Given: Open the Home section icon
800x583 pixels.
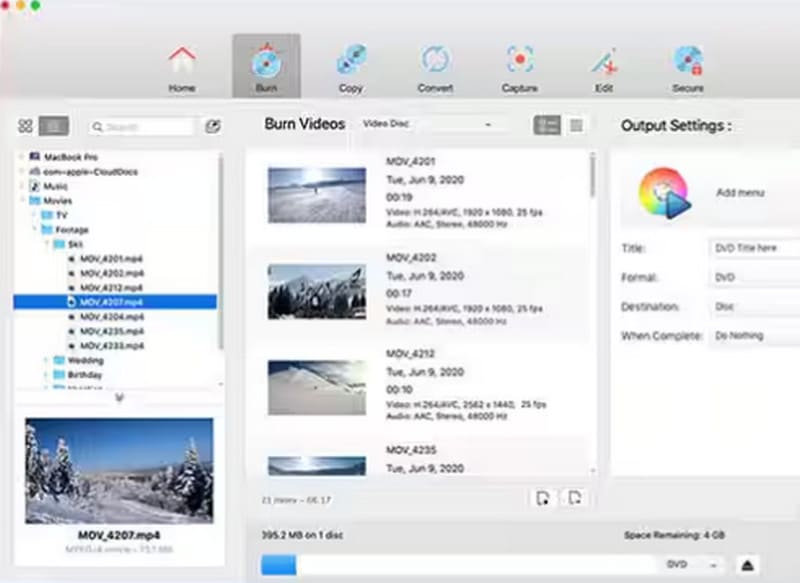Looking at the screenshot, I should pyautogui.click(x=181, y=66).
